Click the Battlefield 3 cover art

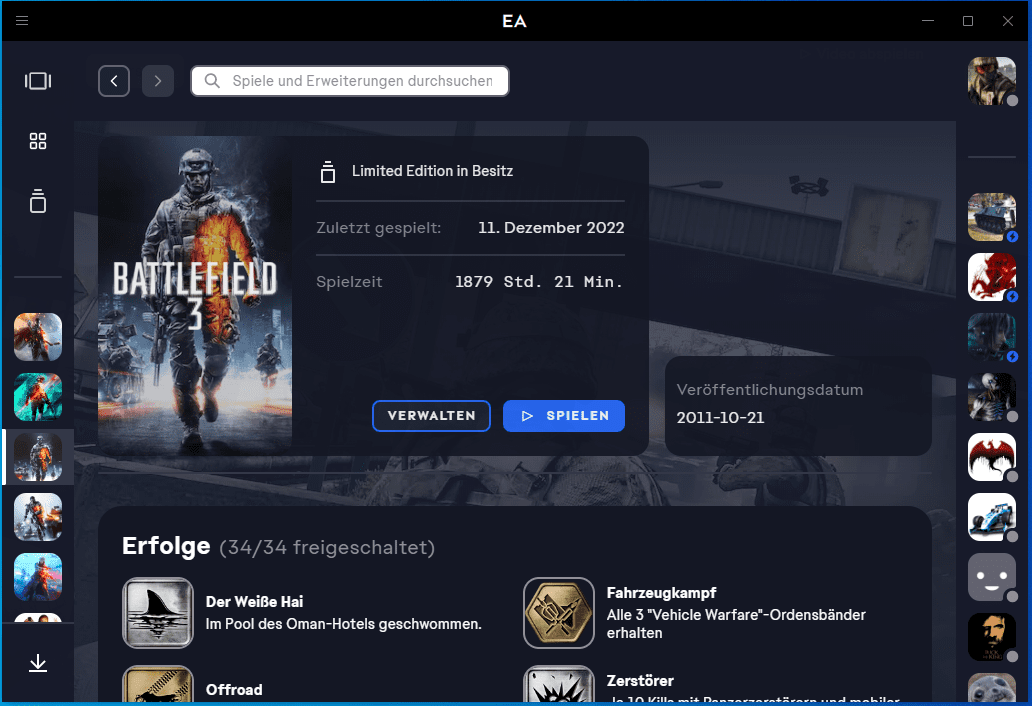click(x=195, y=295)
